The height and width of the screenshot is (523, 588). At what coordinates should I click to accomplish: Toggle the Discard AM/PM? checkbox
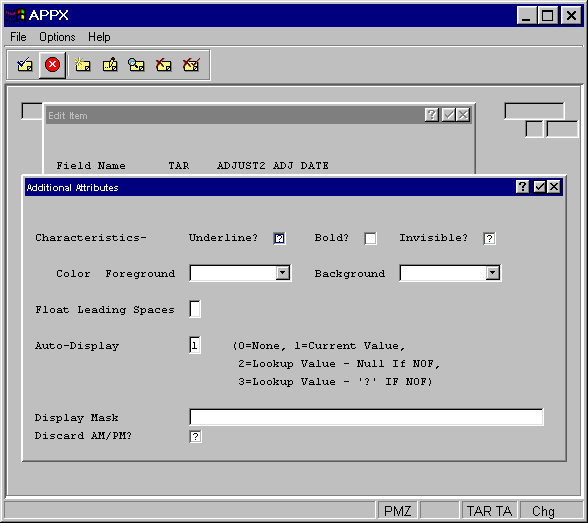click(x=195, y=436)
